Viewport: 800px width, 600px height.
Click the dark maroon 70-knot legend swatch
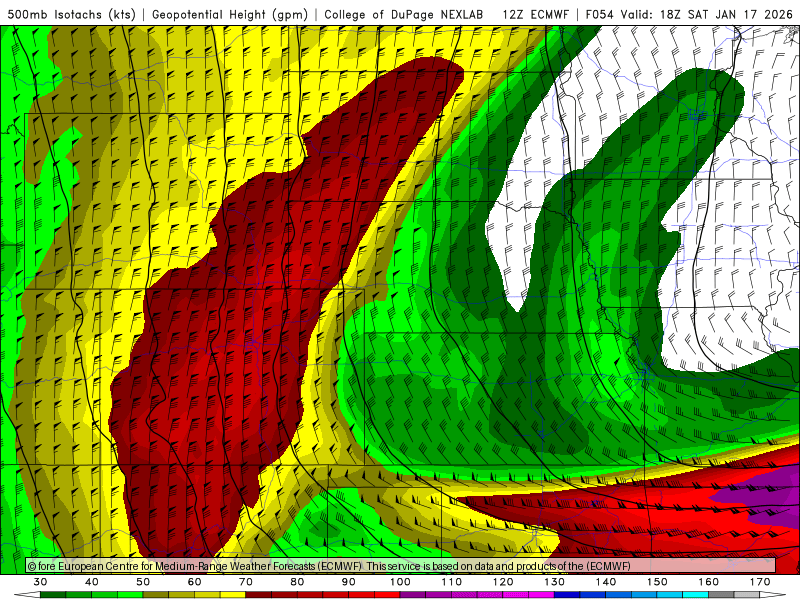point(259,595)
